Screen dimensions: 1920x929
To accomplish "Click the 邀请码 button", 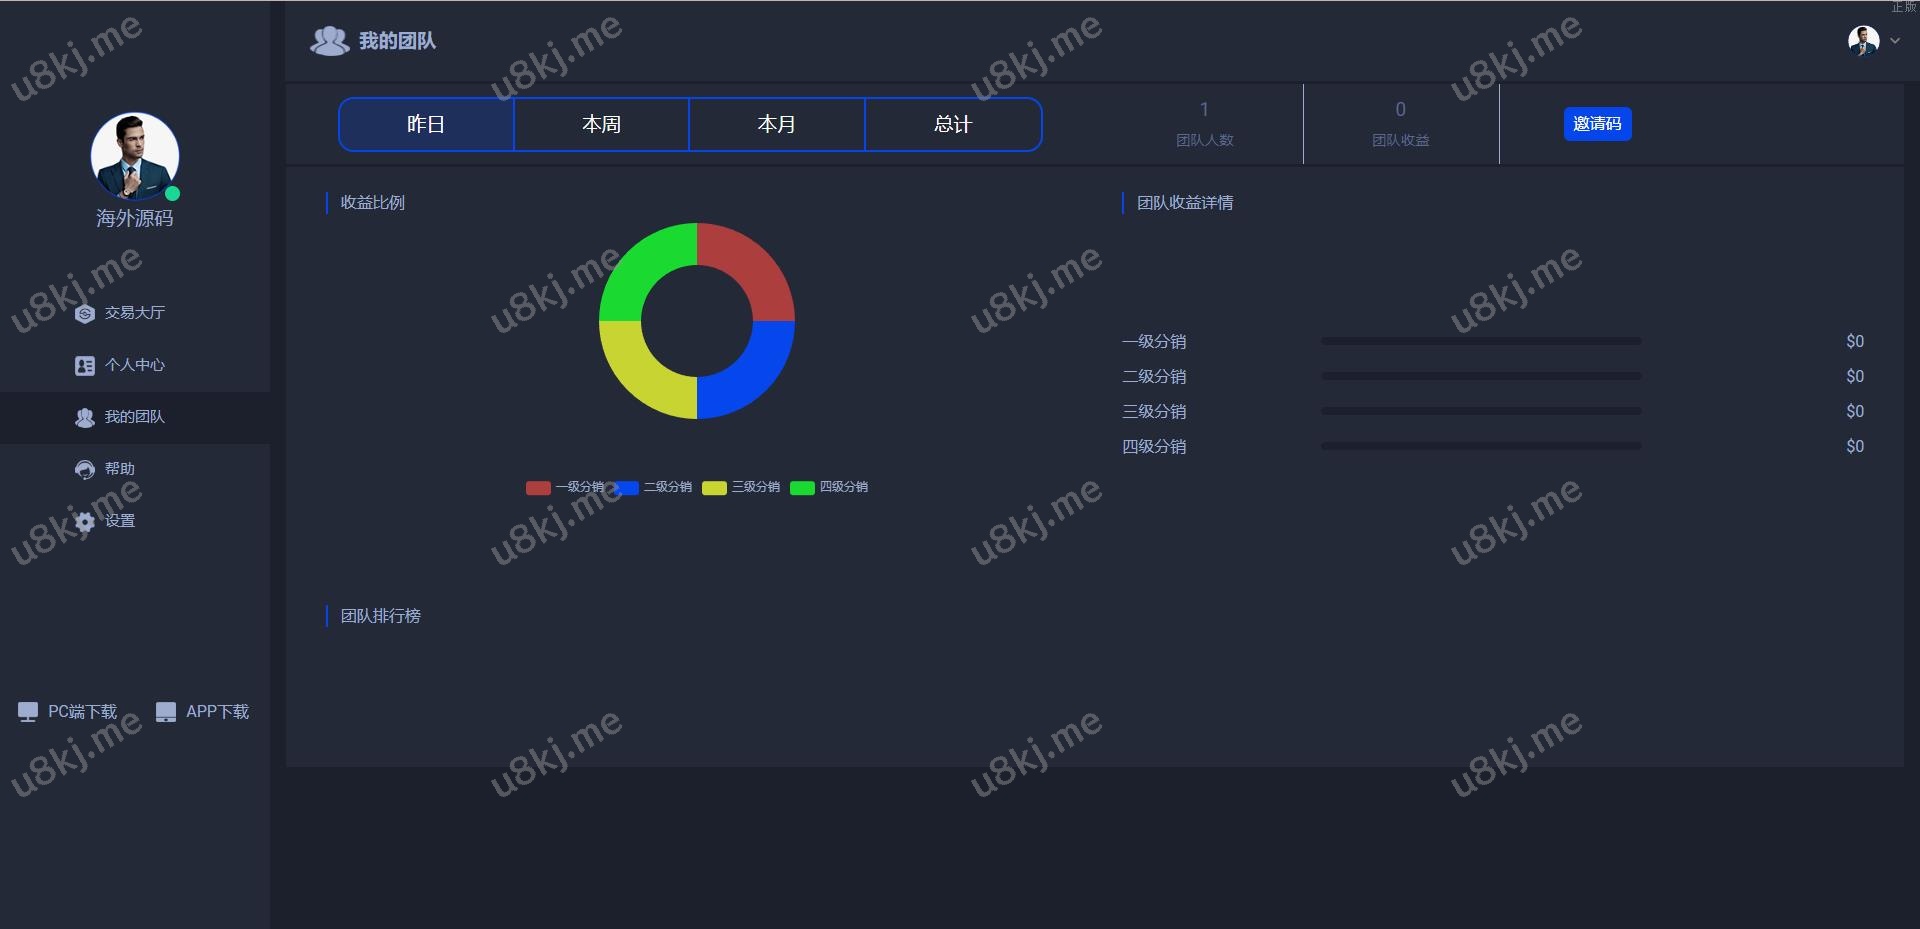I will 1597,124.
